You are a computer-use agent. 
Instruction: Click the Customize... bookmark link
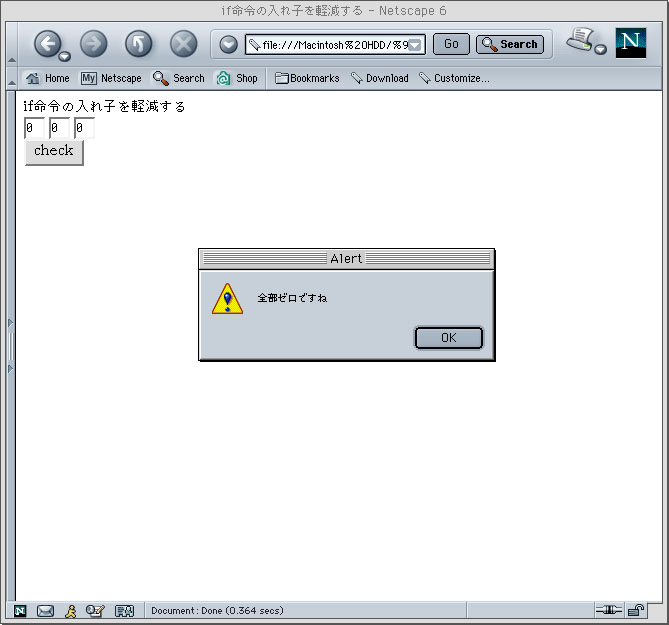click(454, 78)
